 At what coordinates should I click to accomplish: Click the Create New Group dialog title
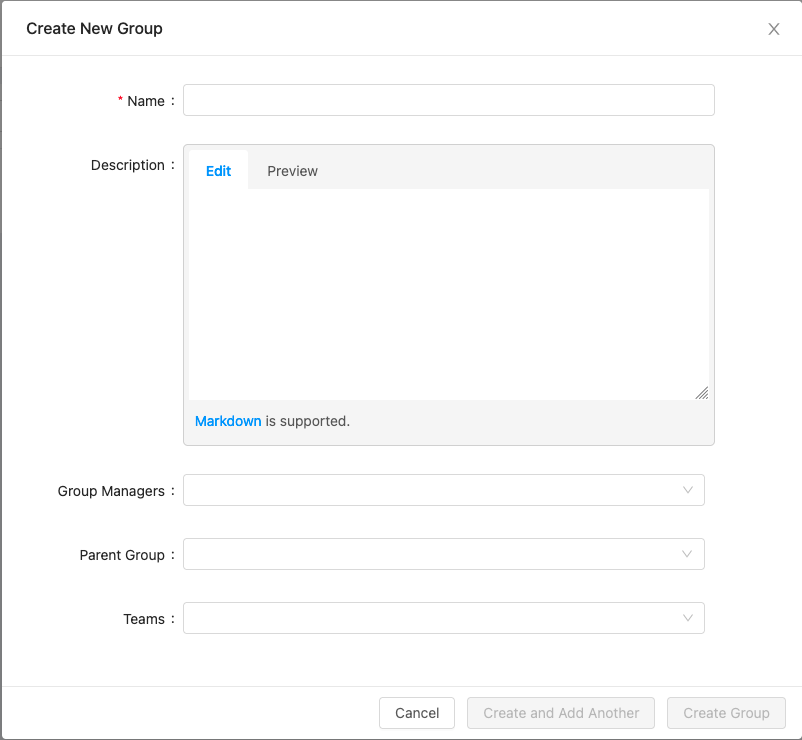point(94,28)
